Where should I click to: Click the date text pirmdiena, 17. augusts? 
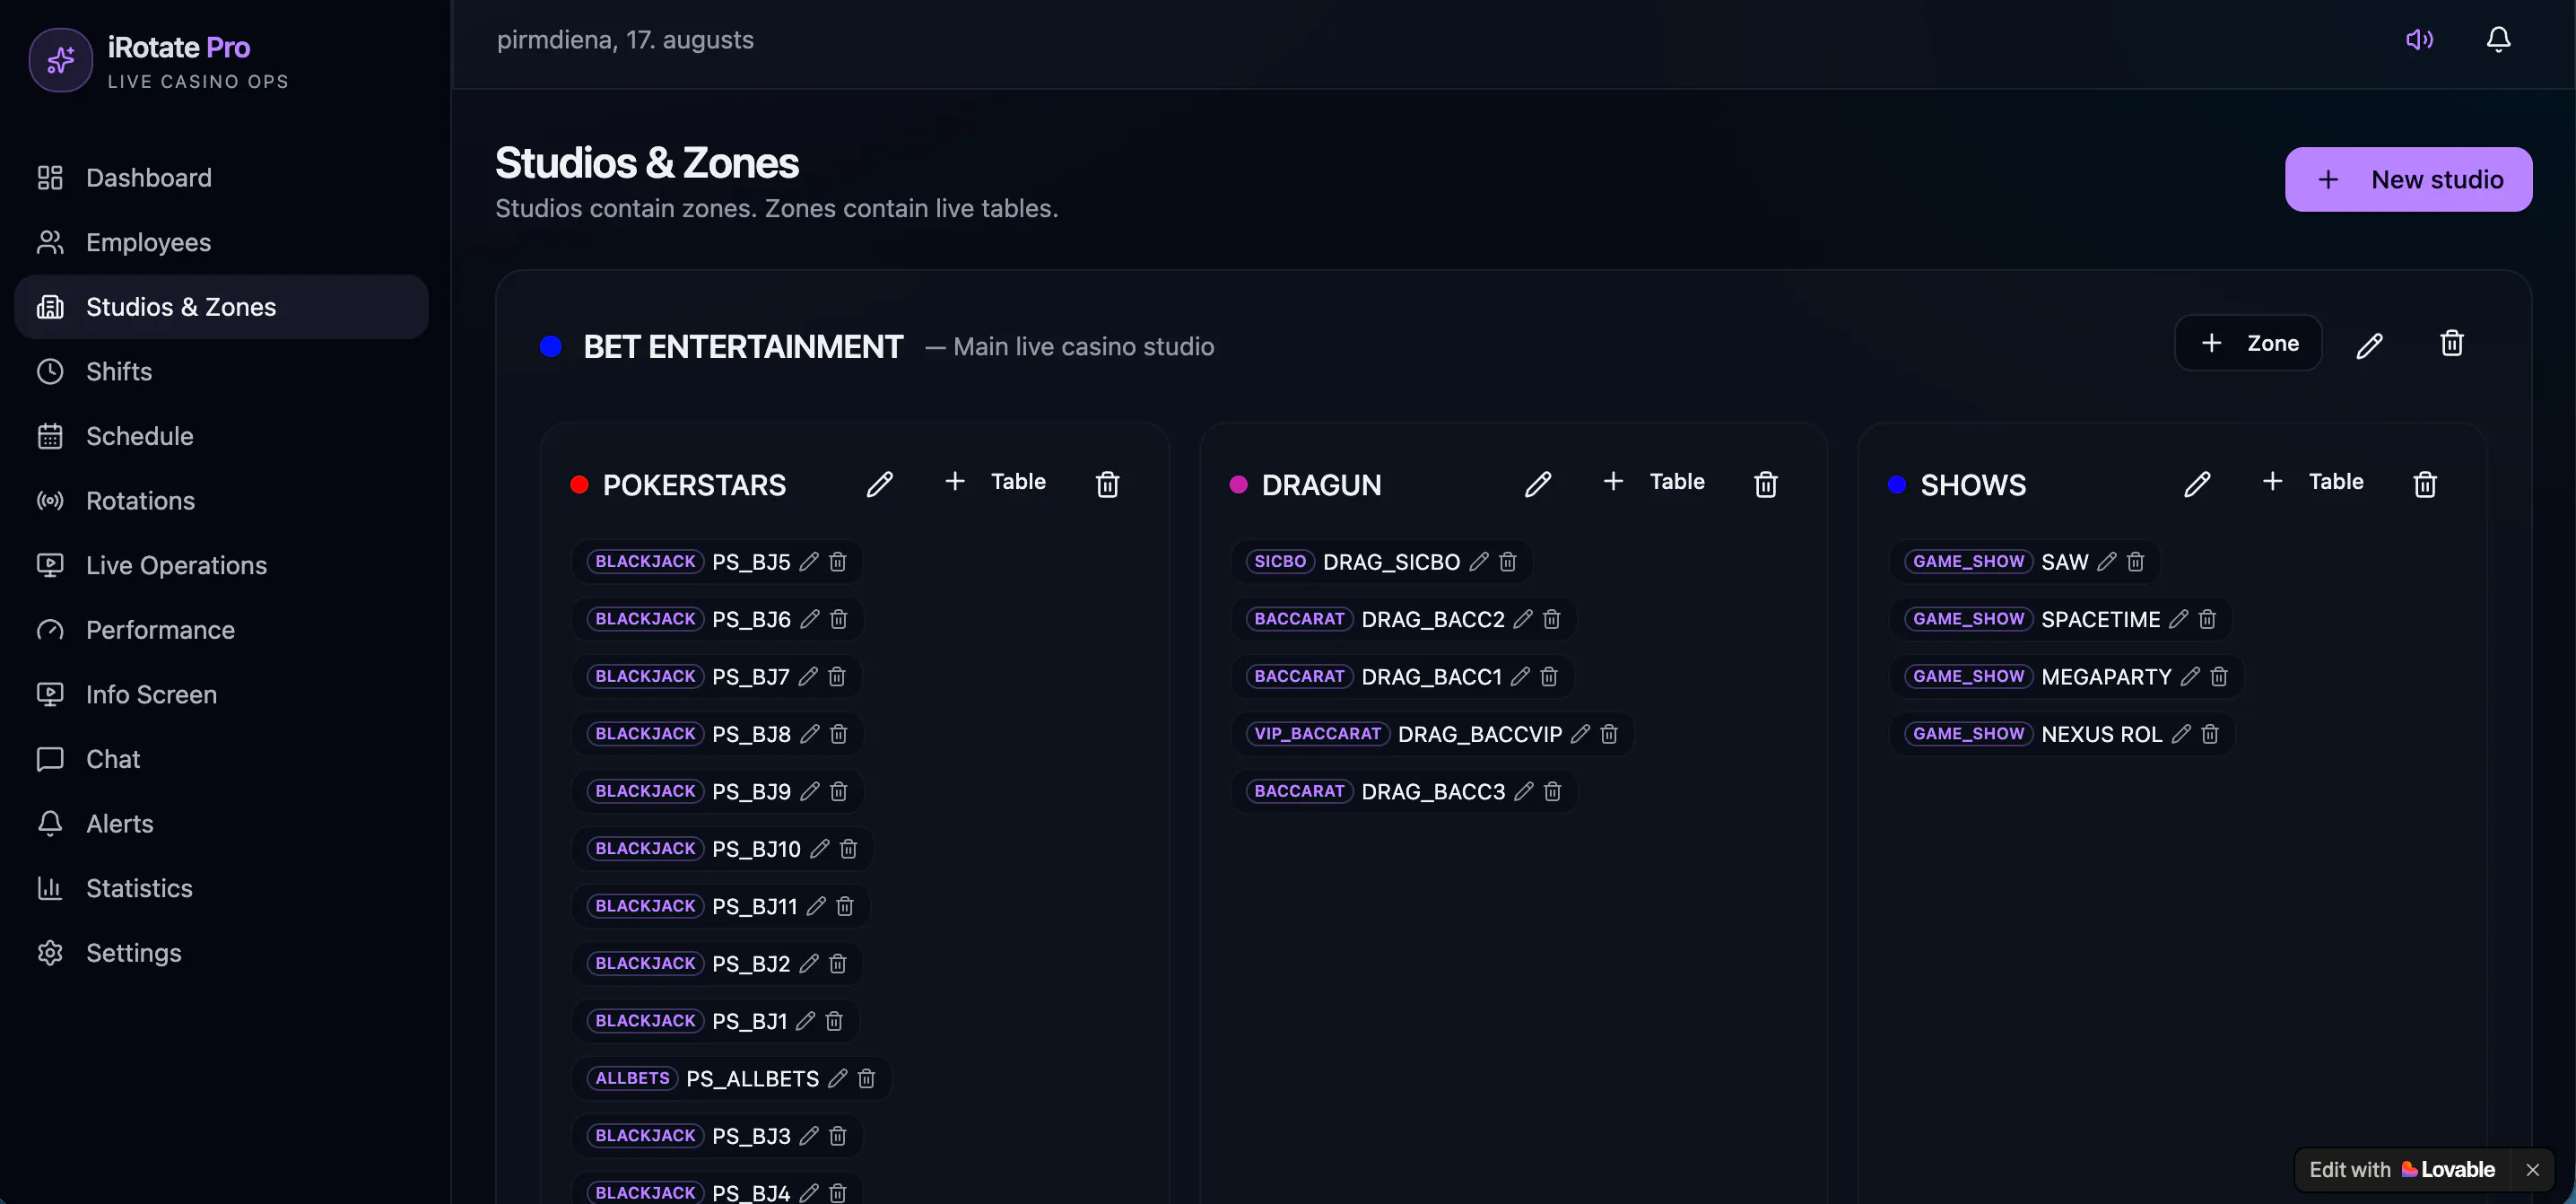(625, 40)
